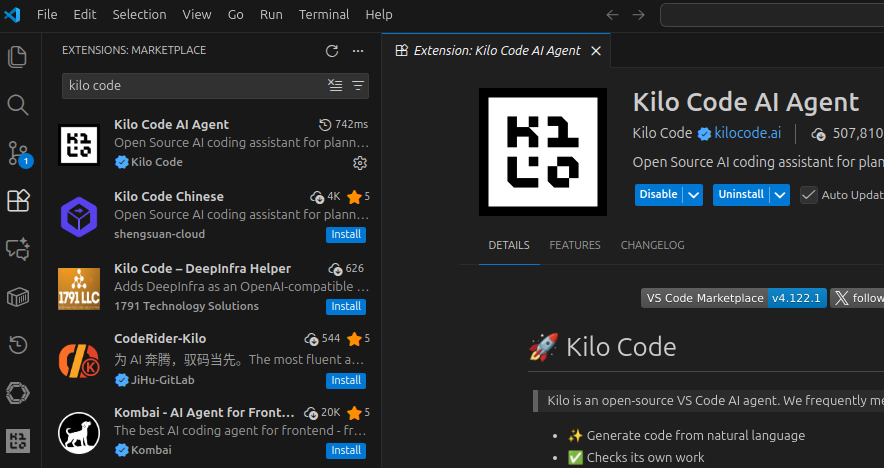The width and height of the screenshot is (884, 468).
Task: Expand the Disable button dropdown arrow
Action: pyautogui.click(x=693, y=195)
